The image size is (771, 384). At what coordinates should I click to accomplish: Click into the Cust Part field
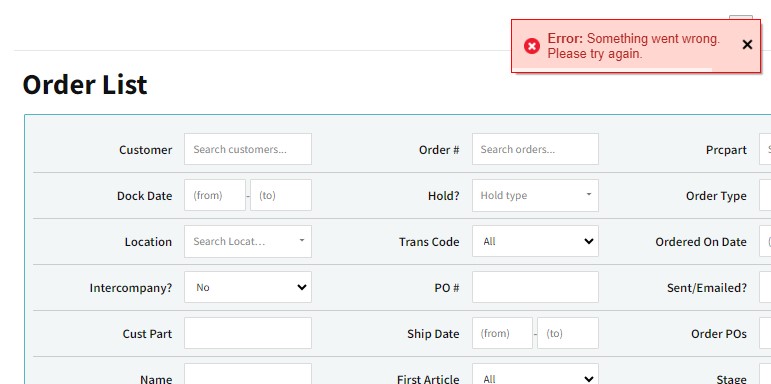point(248,333)
